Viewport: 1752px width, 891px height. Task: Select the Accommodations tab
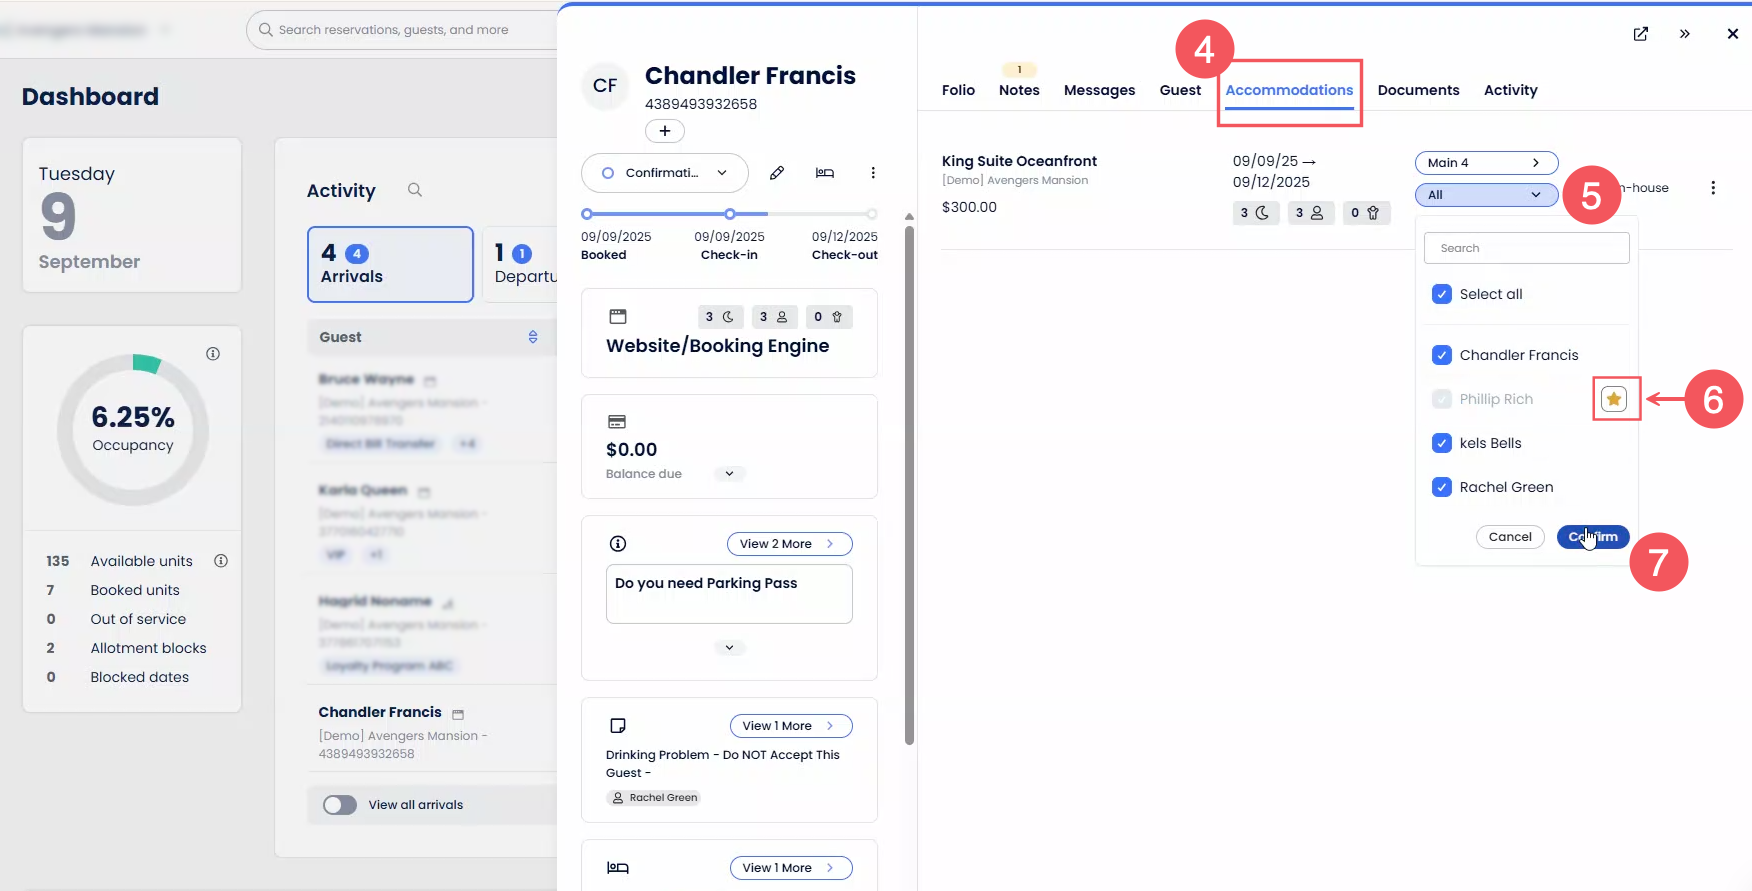(1289, 90)
